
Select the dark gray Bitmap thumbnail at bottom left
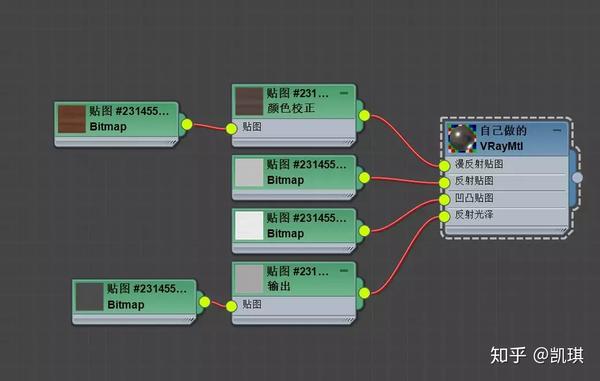coord(90,297)
